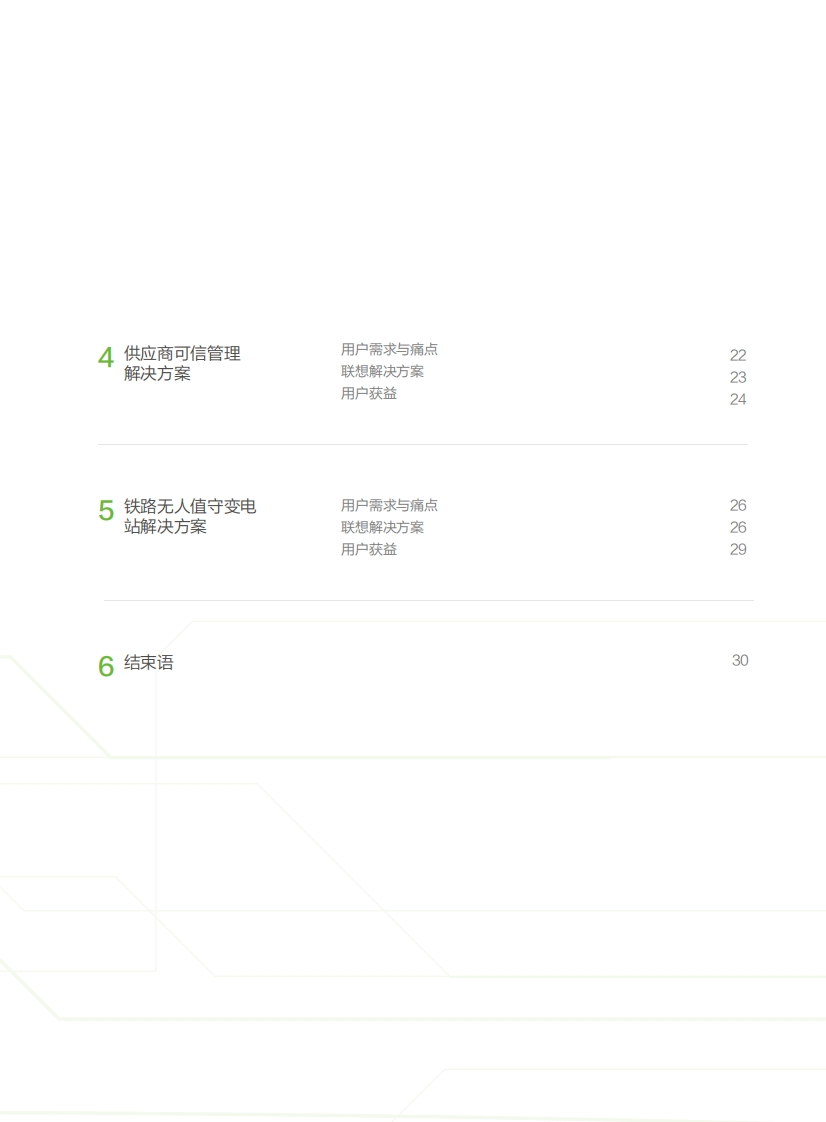Open the 供应商可信管理解决方案 section heading
Image resolution: width=826 pixels, height=1122 pixels.
tap(182, 364)
